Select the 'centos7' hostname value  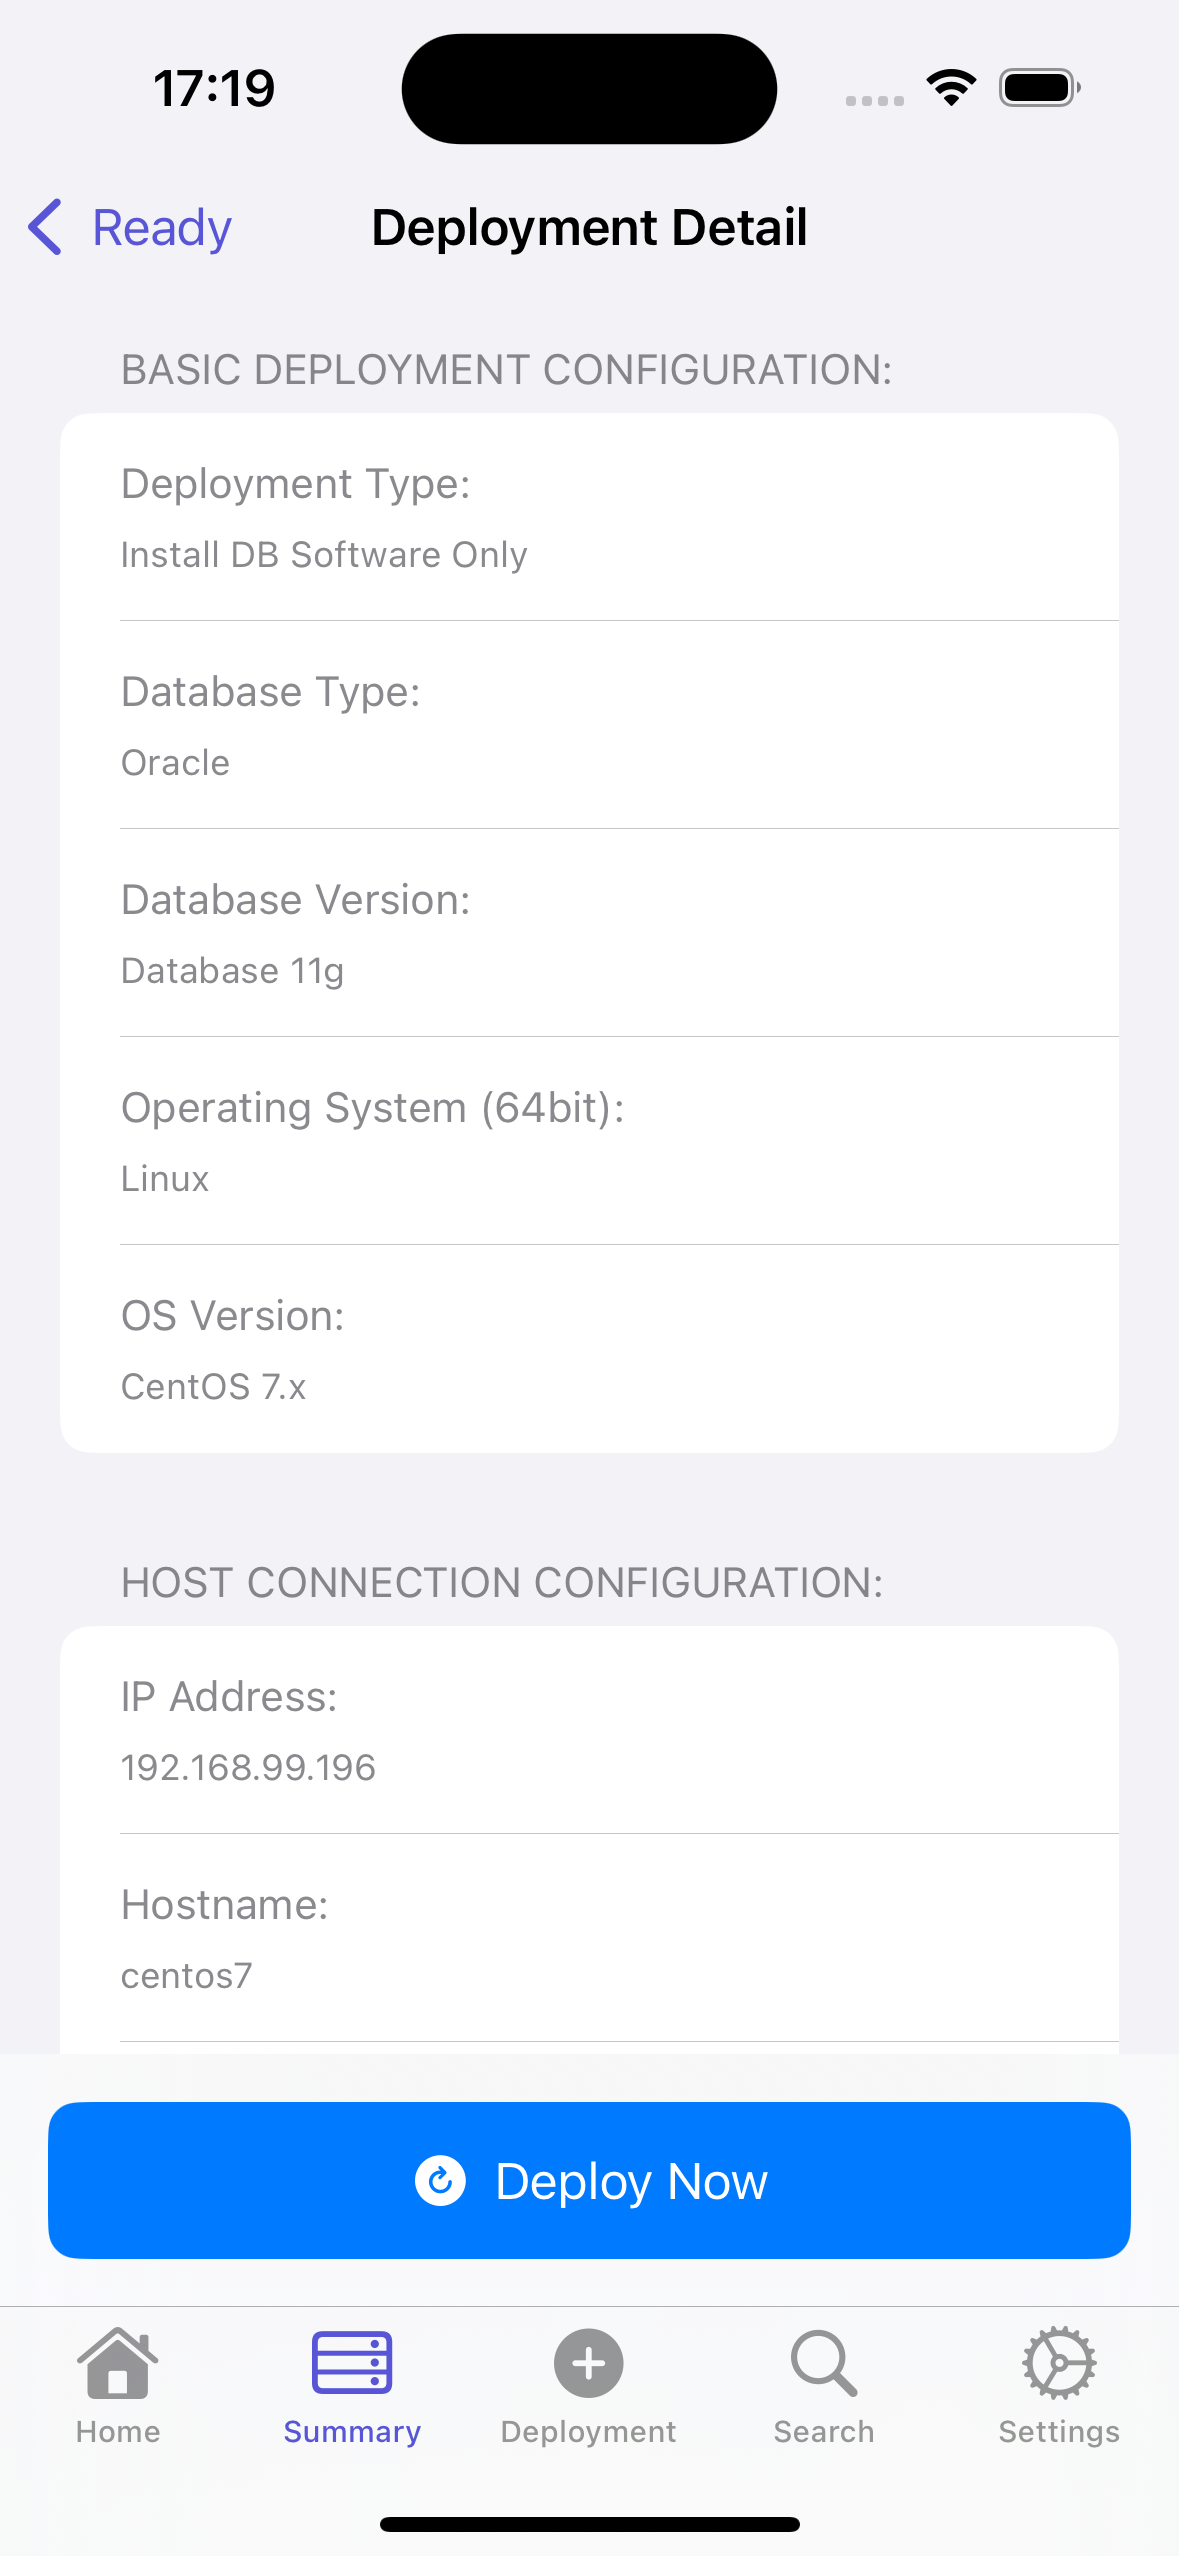click(x=187, y=1976)
